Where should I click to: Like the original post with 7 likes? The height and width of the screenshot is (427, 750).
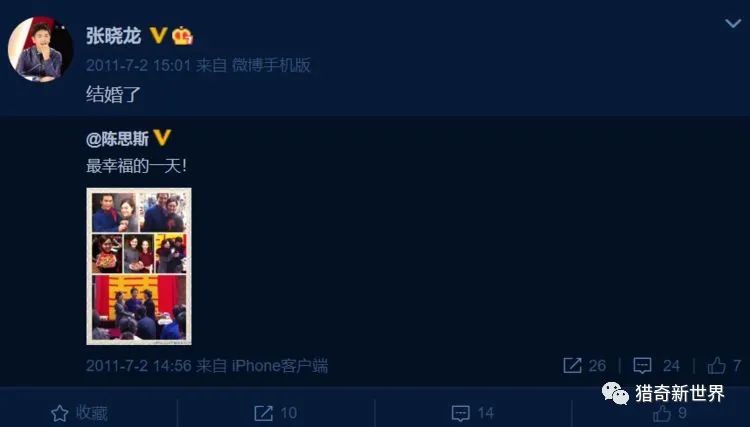coord(724,366)
